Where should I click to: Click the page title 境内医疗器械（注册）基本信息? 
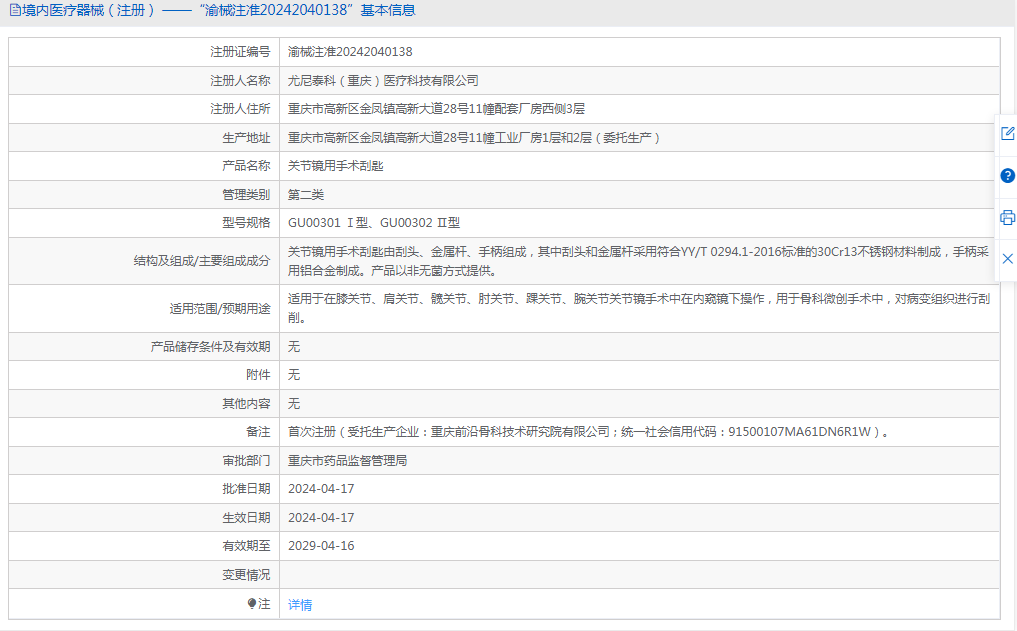[219, 10]
